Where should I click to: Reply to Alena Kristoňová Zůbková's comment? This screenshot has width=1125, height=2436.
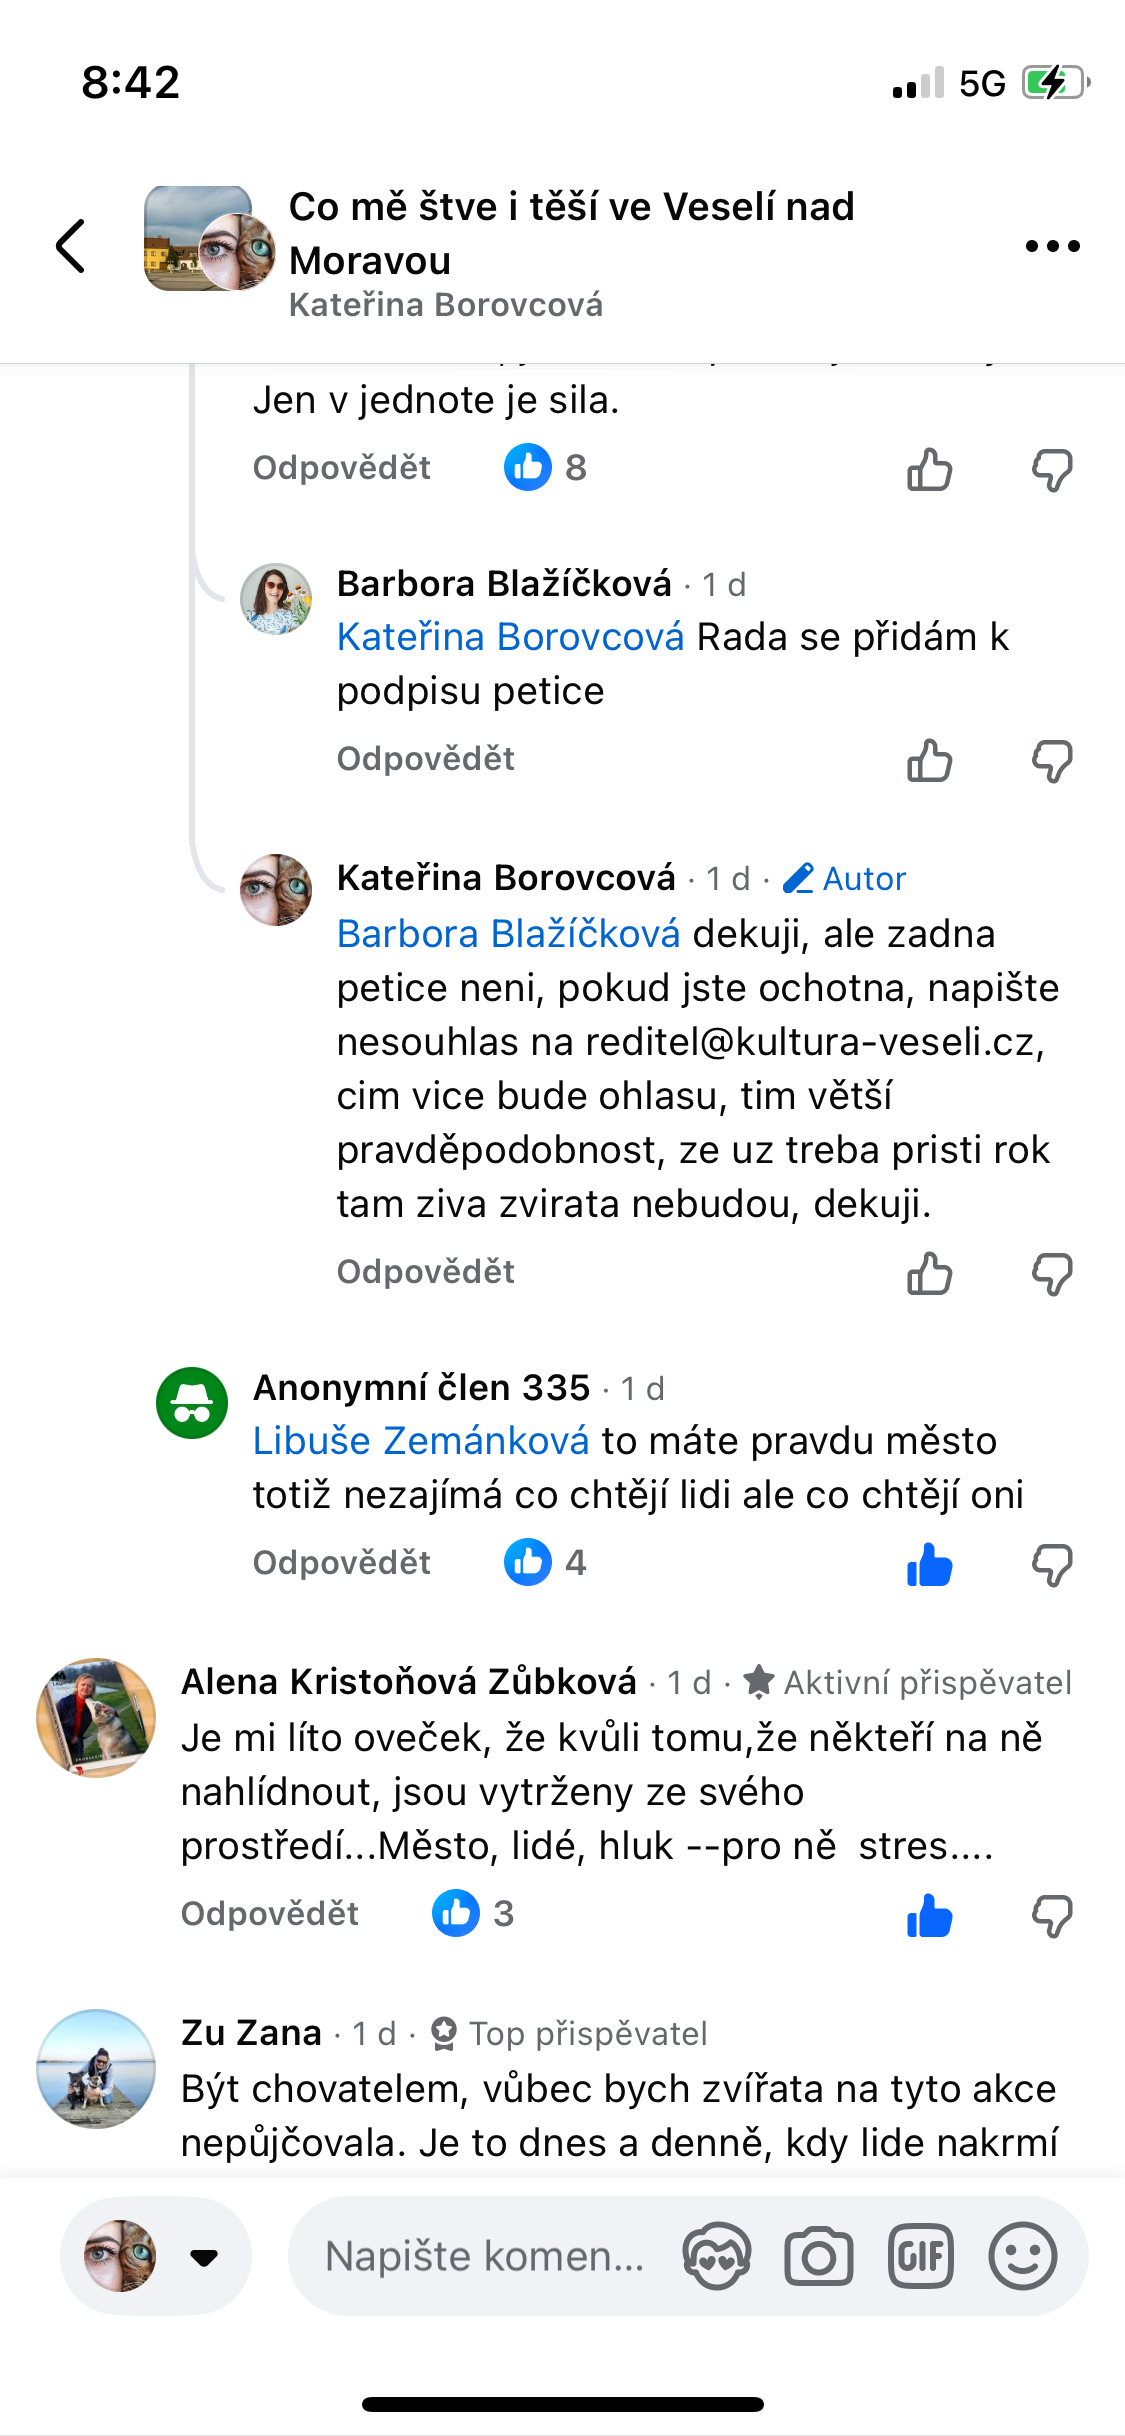point(269,1914)
